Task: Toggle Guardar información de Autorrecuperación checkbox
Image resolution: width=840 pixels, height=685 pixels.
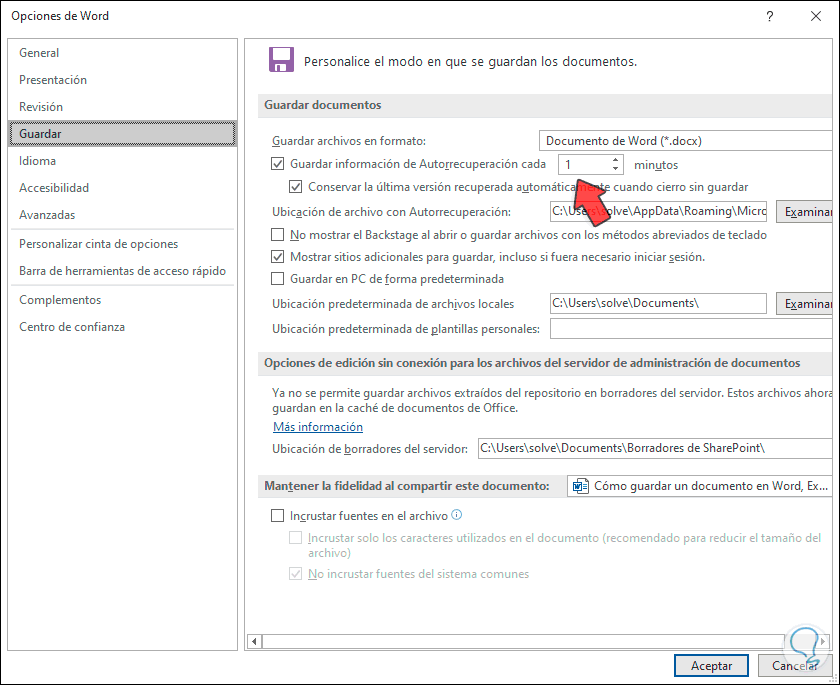Action: (x=277, y=164)
